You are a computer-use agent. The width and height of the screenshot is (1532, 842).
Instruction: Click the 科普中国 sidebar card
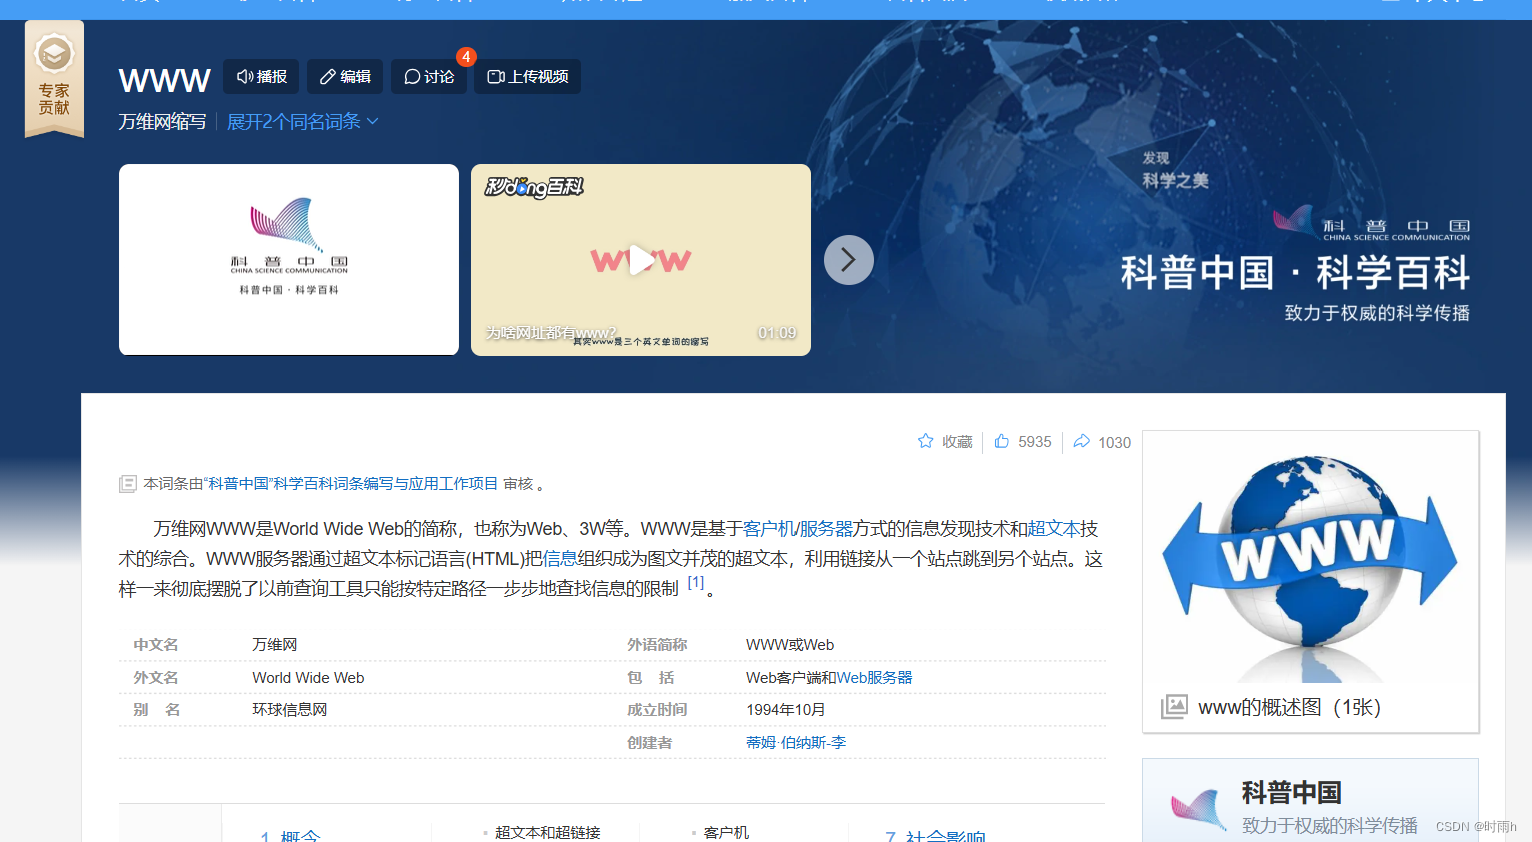(x=1310, y=800)
